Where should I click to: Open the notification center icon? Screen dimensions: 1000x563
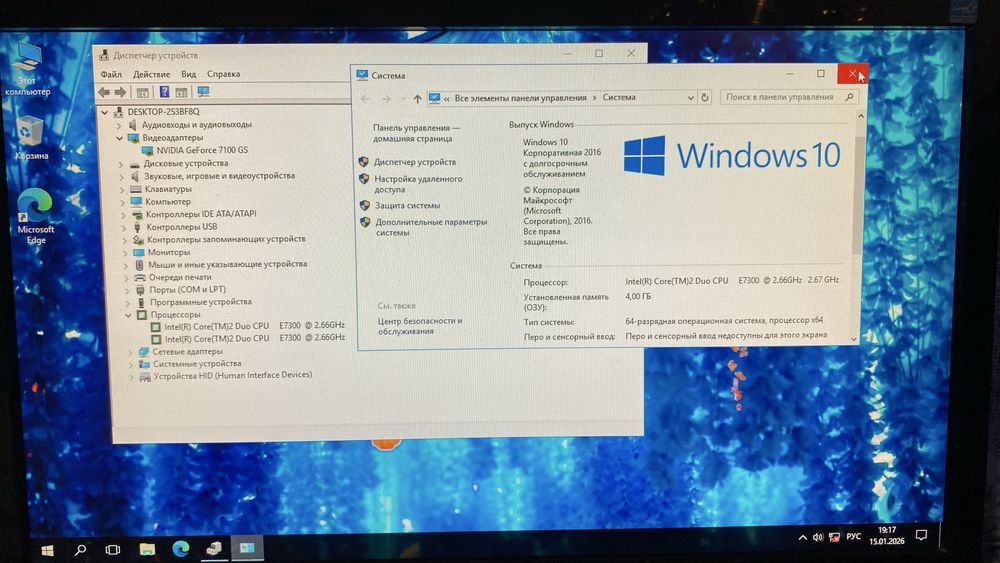pos(922,534)
